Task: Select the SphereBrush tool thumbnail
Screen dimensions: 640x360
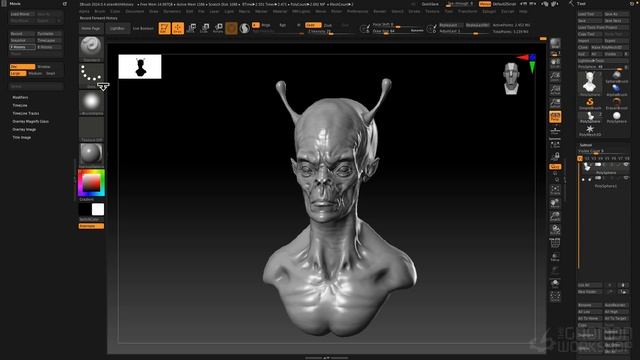Action: coord(616,76)
